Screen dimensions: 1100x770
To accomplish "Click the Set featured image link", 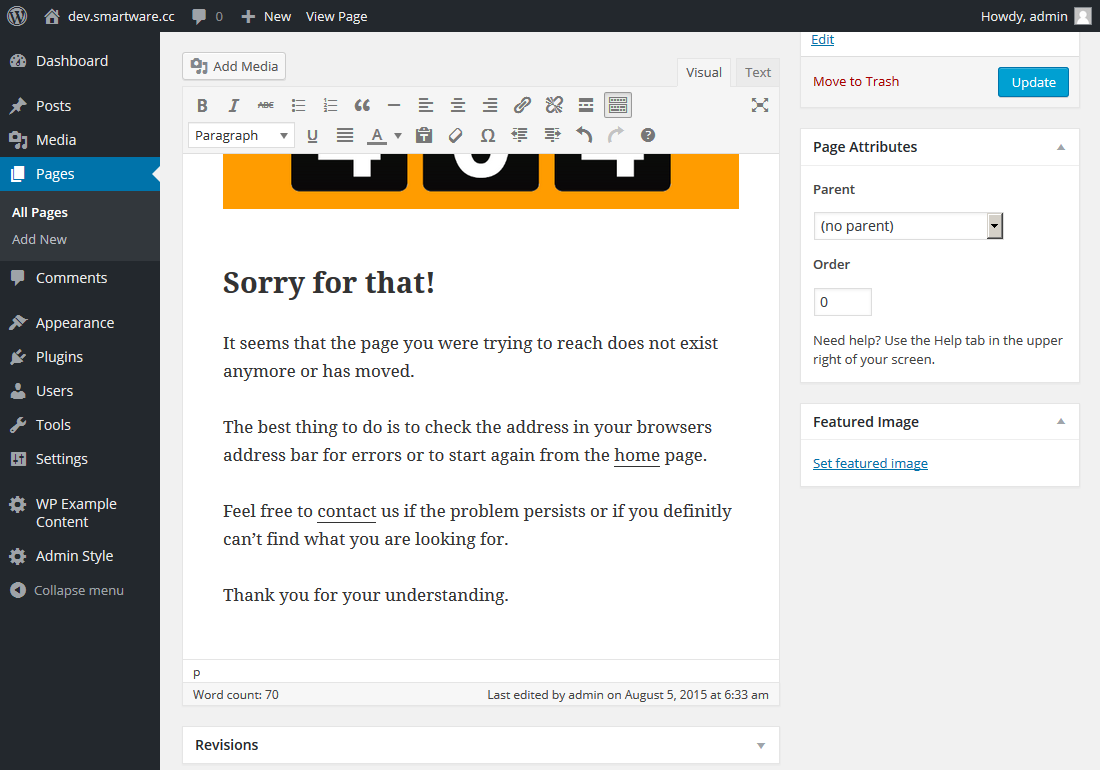I will pos(870,463).
